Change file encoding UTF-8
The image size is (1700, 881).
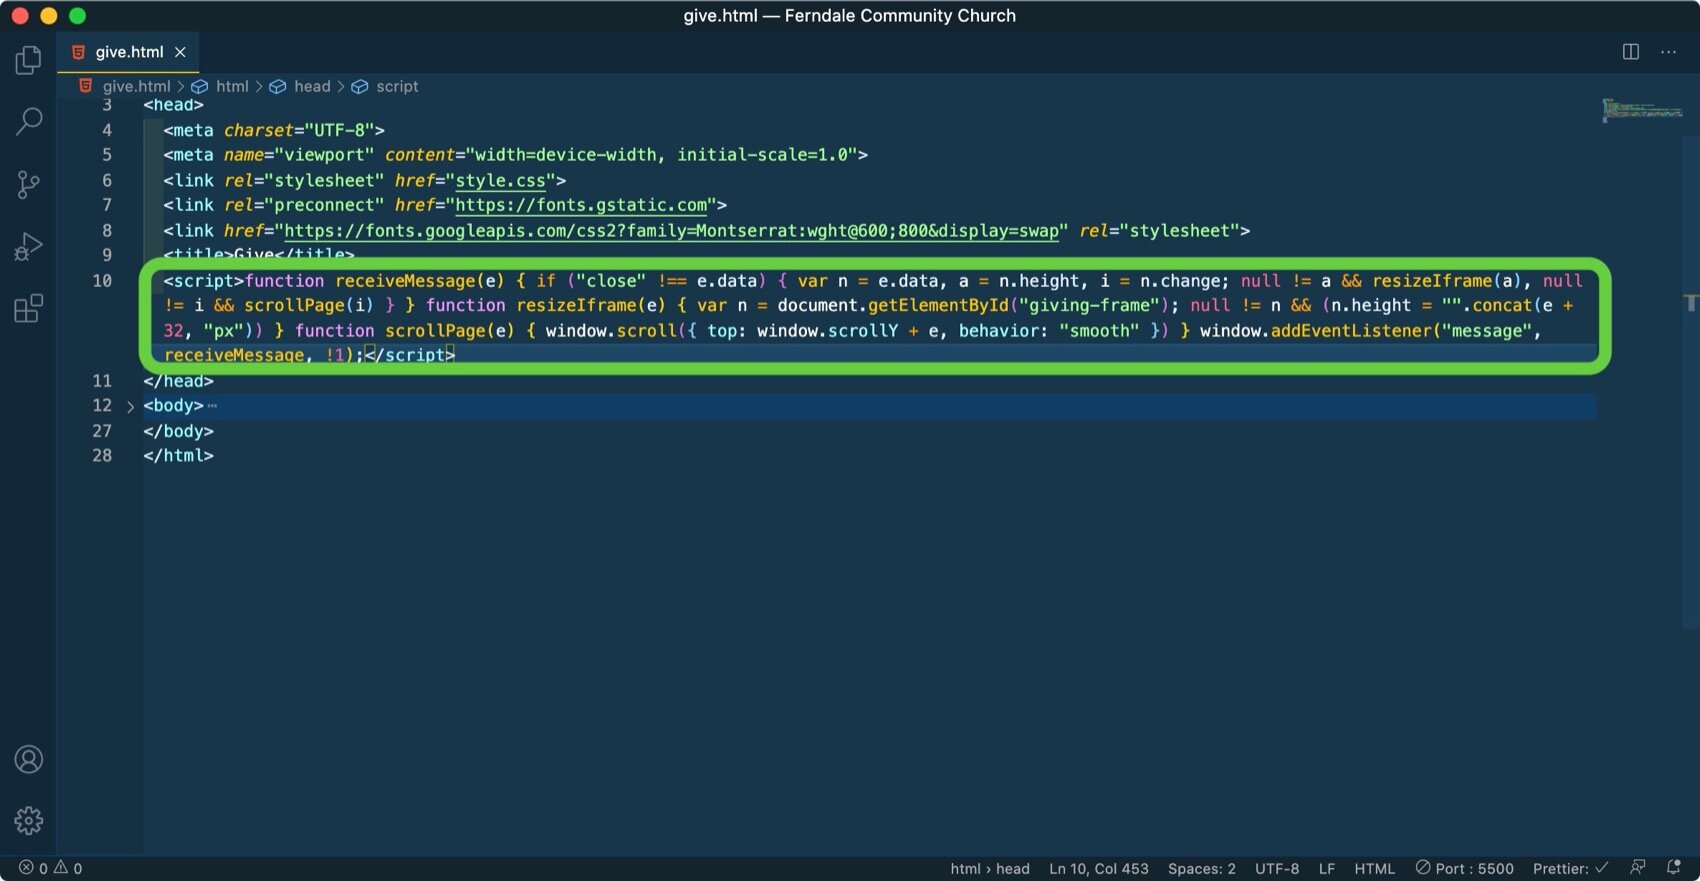[x=1277, y=868]
